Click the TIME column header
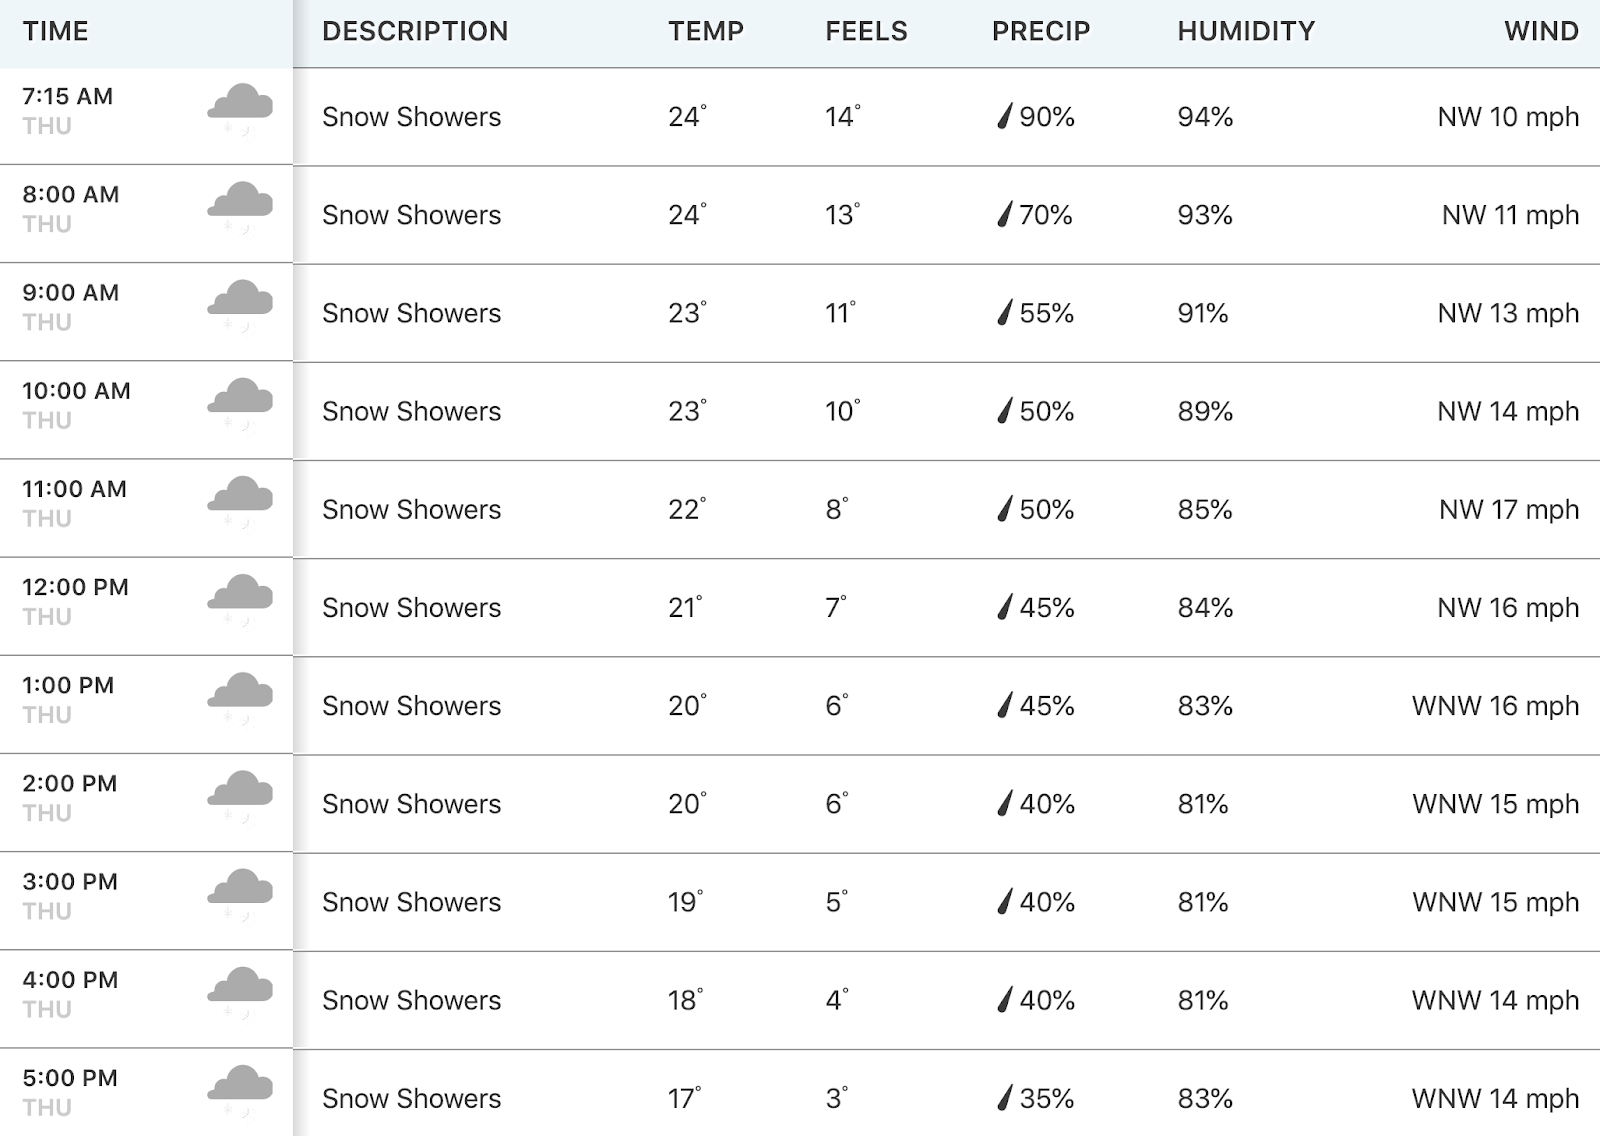The image size is (1600, 1136). pos(56,31)
